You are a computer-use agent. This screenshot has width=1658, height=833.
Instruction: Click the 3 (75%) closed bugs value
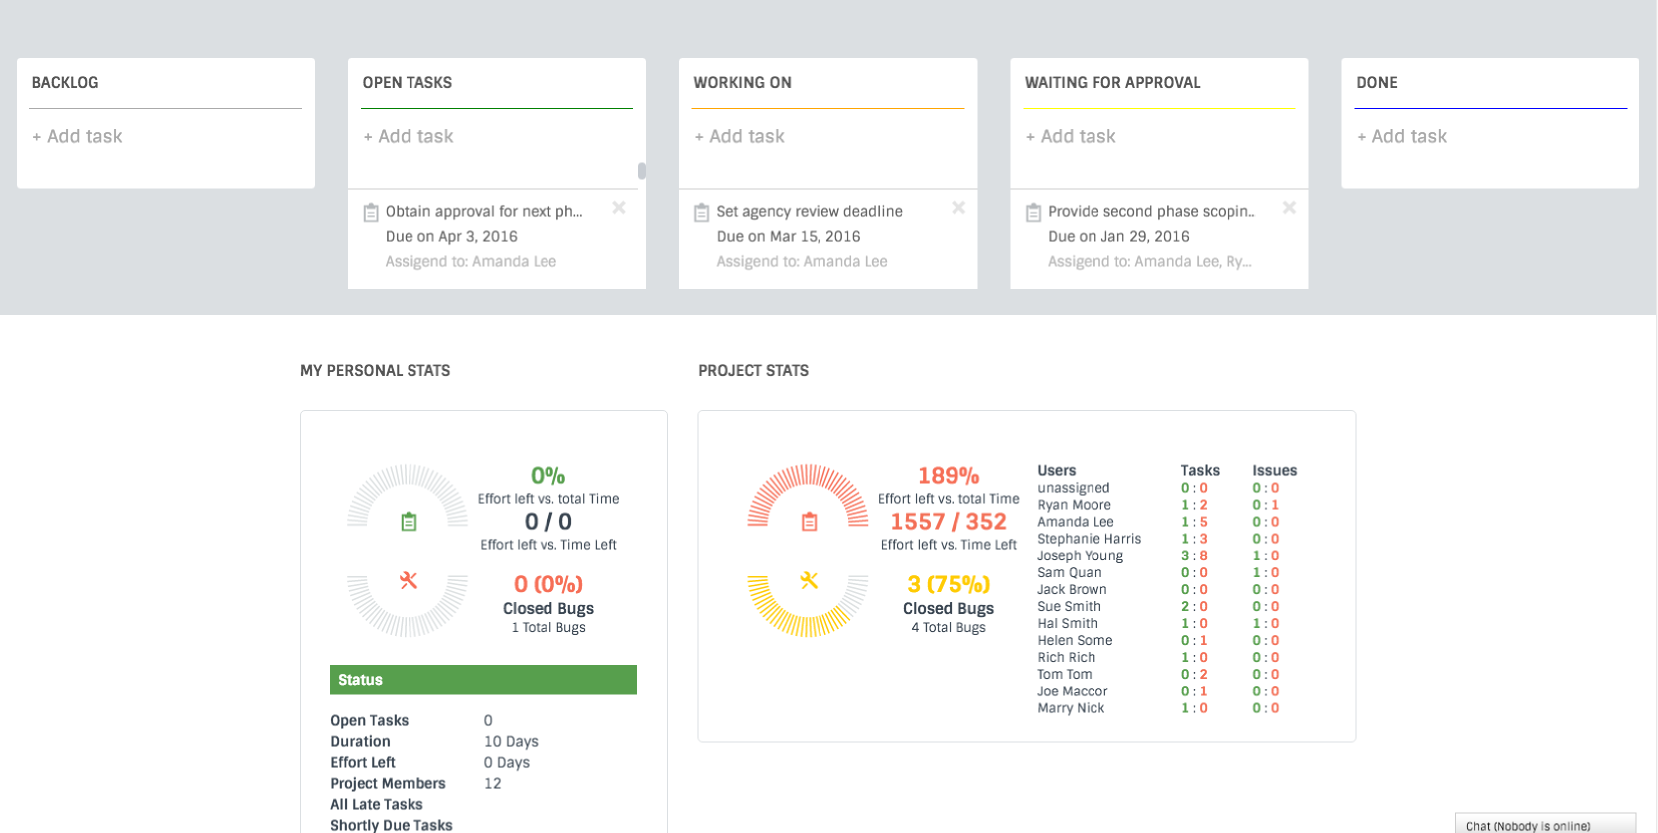click(948, 584)
